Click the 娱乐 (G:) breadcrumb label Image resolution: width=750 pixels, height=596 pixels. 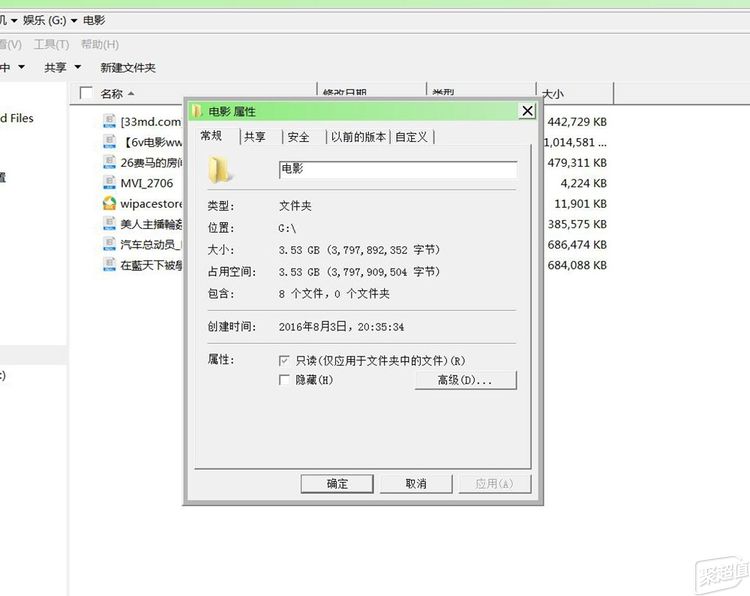click(x=44, y=21)
